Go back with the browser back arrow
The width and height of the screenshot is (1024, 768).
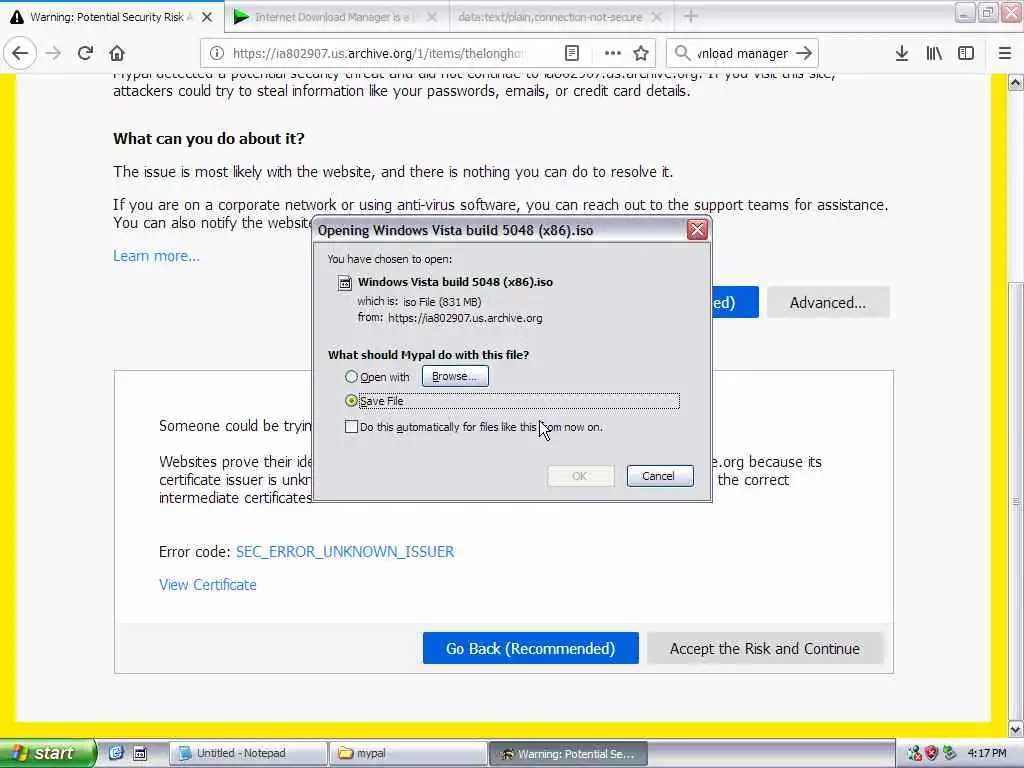20,53
